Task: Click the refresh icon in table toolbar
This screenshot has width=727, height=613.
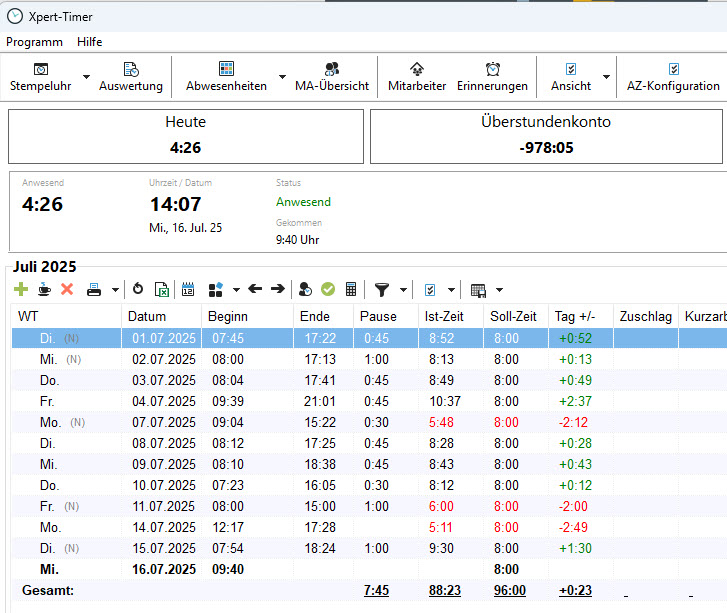Action: pos(138,289)
